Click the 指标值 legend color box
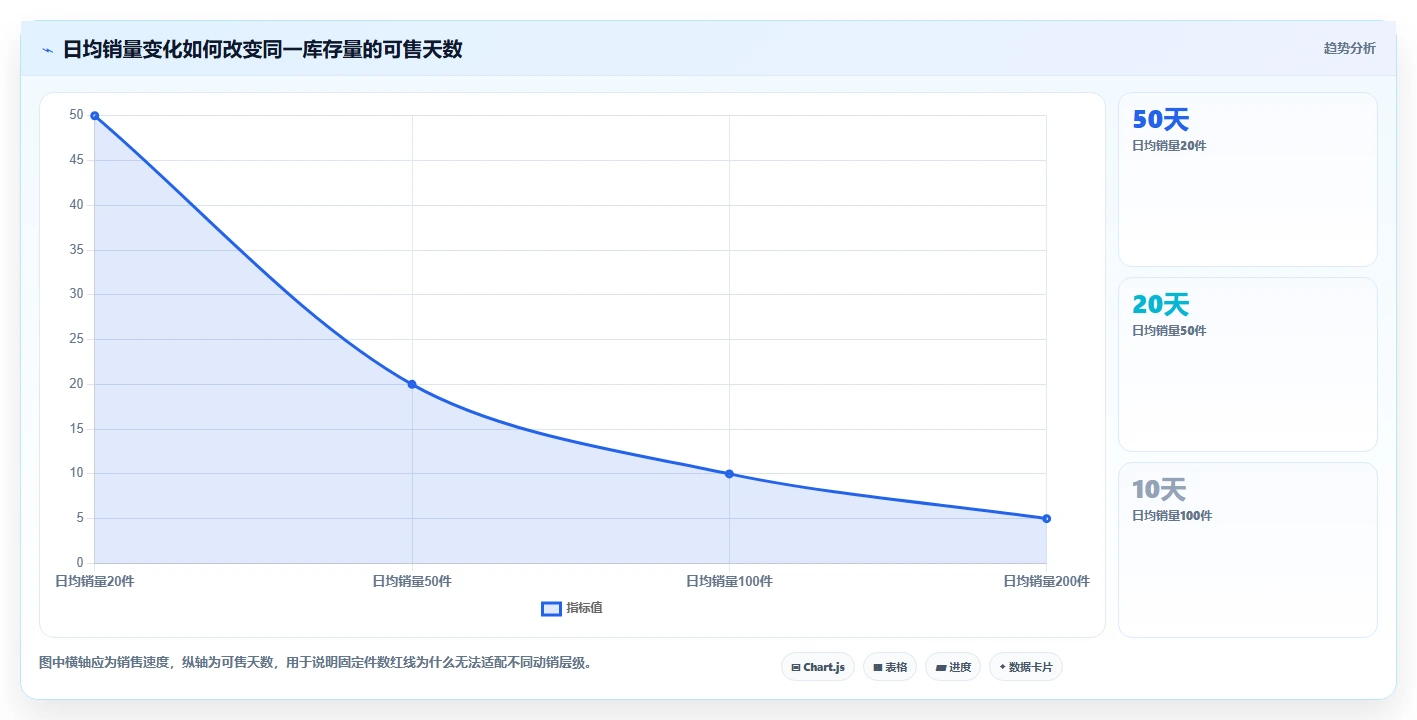 pos(551,608)
